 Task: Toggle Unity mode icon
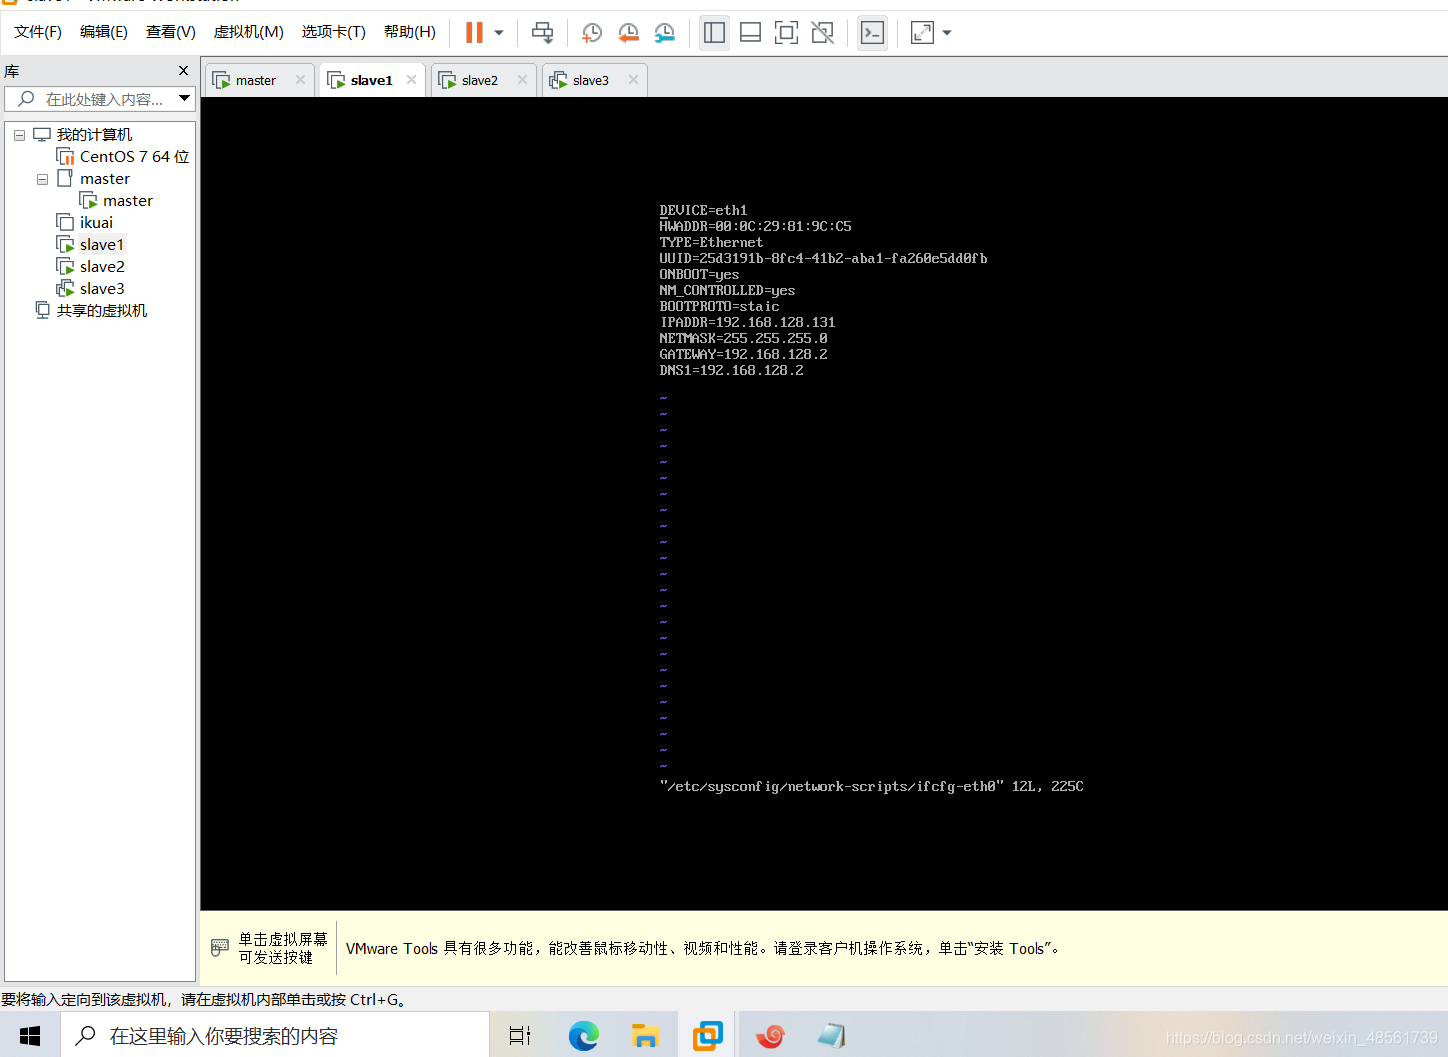[822, 33]
